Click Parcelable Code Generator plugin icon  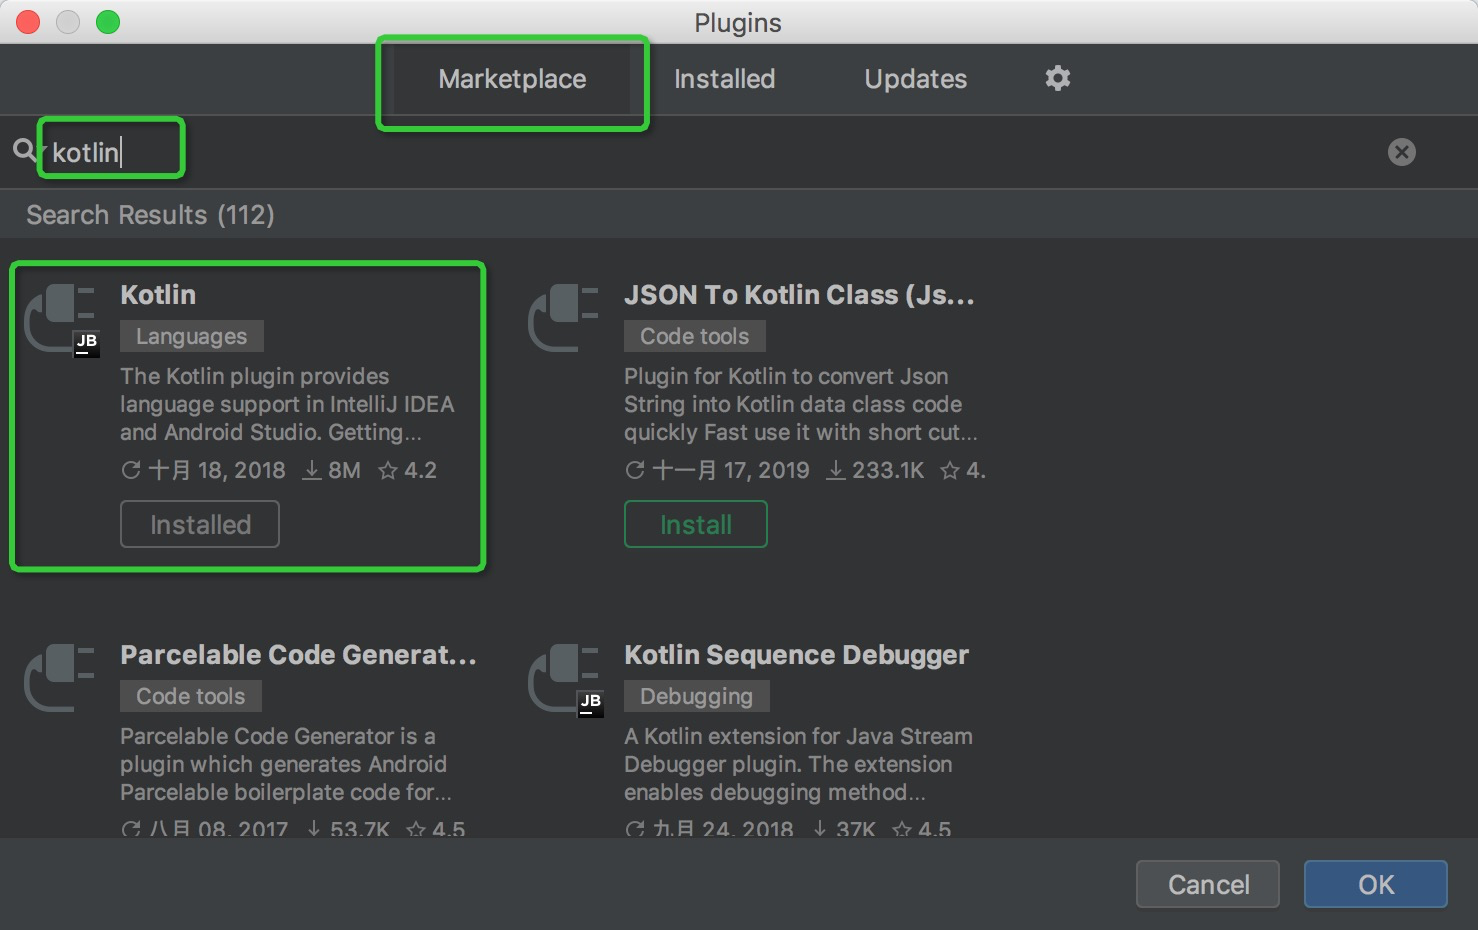(59, 678)
